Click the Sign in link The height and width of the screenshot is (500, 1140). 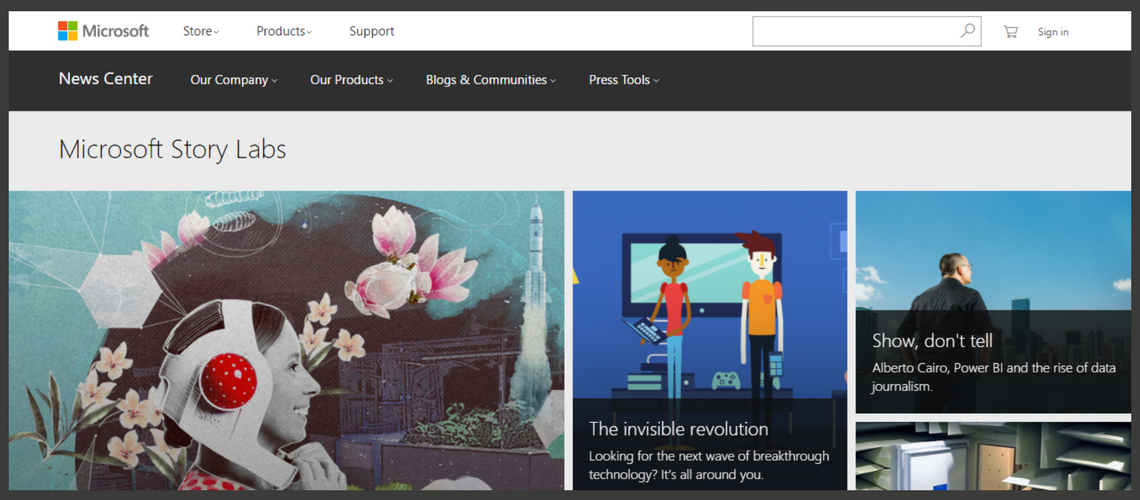click(x=1053, y=31)
